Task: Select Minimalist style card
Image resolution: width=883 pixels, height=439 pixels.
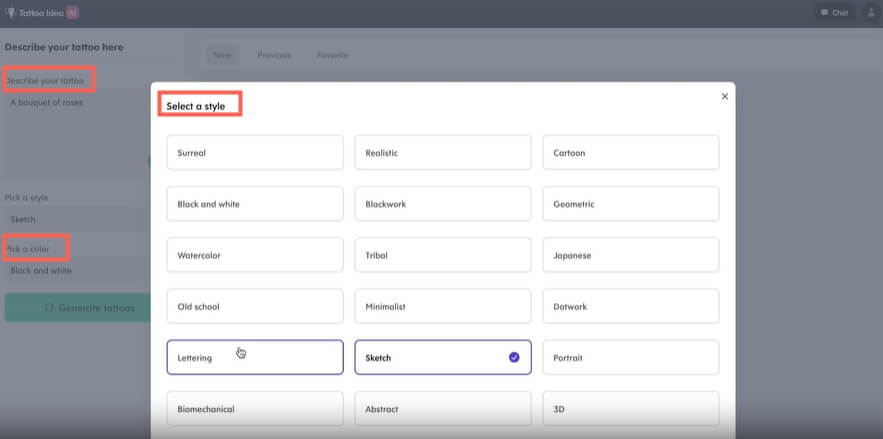Action: coord(443,306)
